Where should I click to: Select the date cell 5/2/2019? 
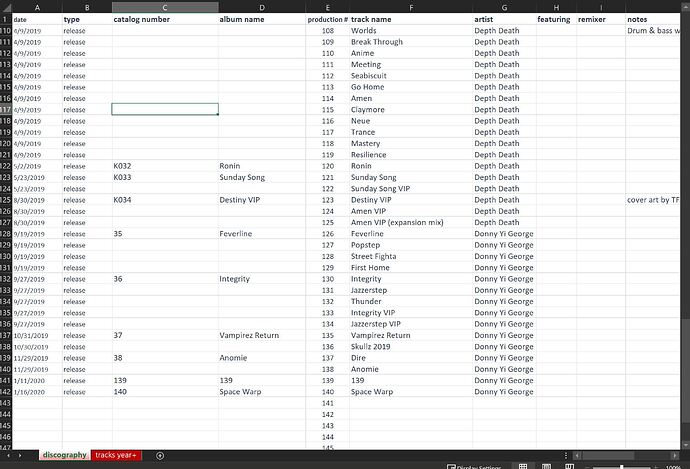(37, 166)
